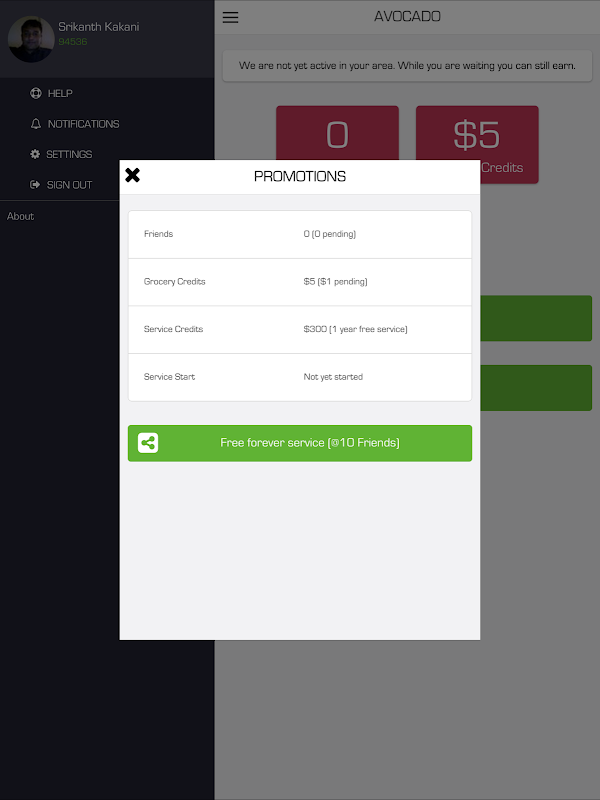The height and width of the screenshot is (800, 600).
Task: Click the $5 ($1 pending) value
Action: (x=335, y=282)
